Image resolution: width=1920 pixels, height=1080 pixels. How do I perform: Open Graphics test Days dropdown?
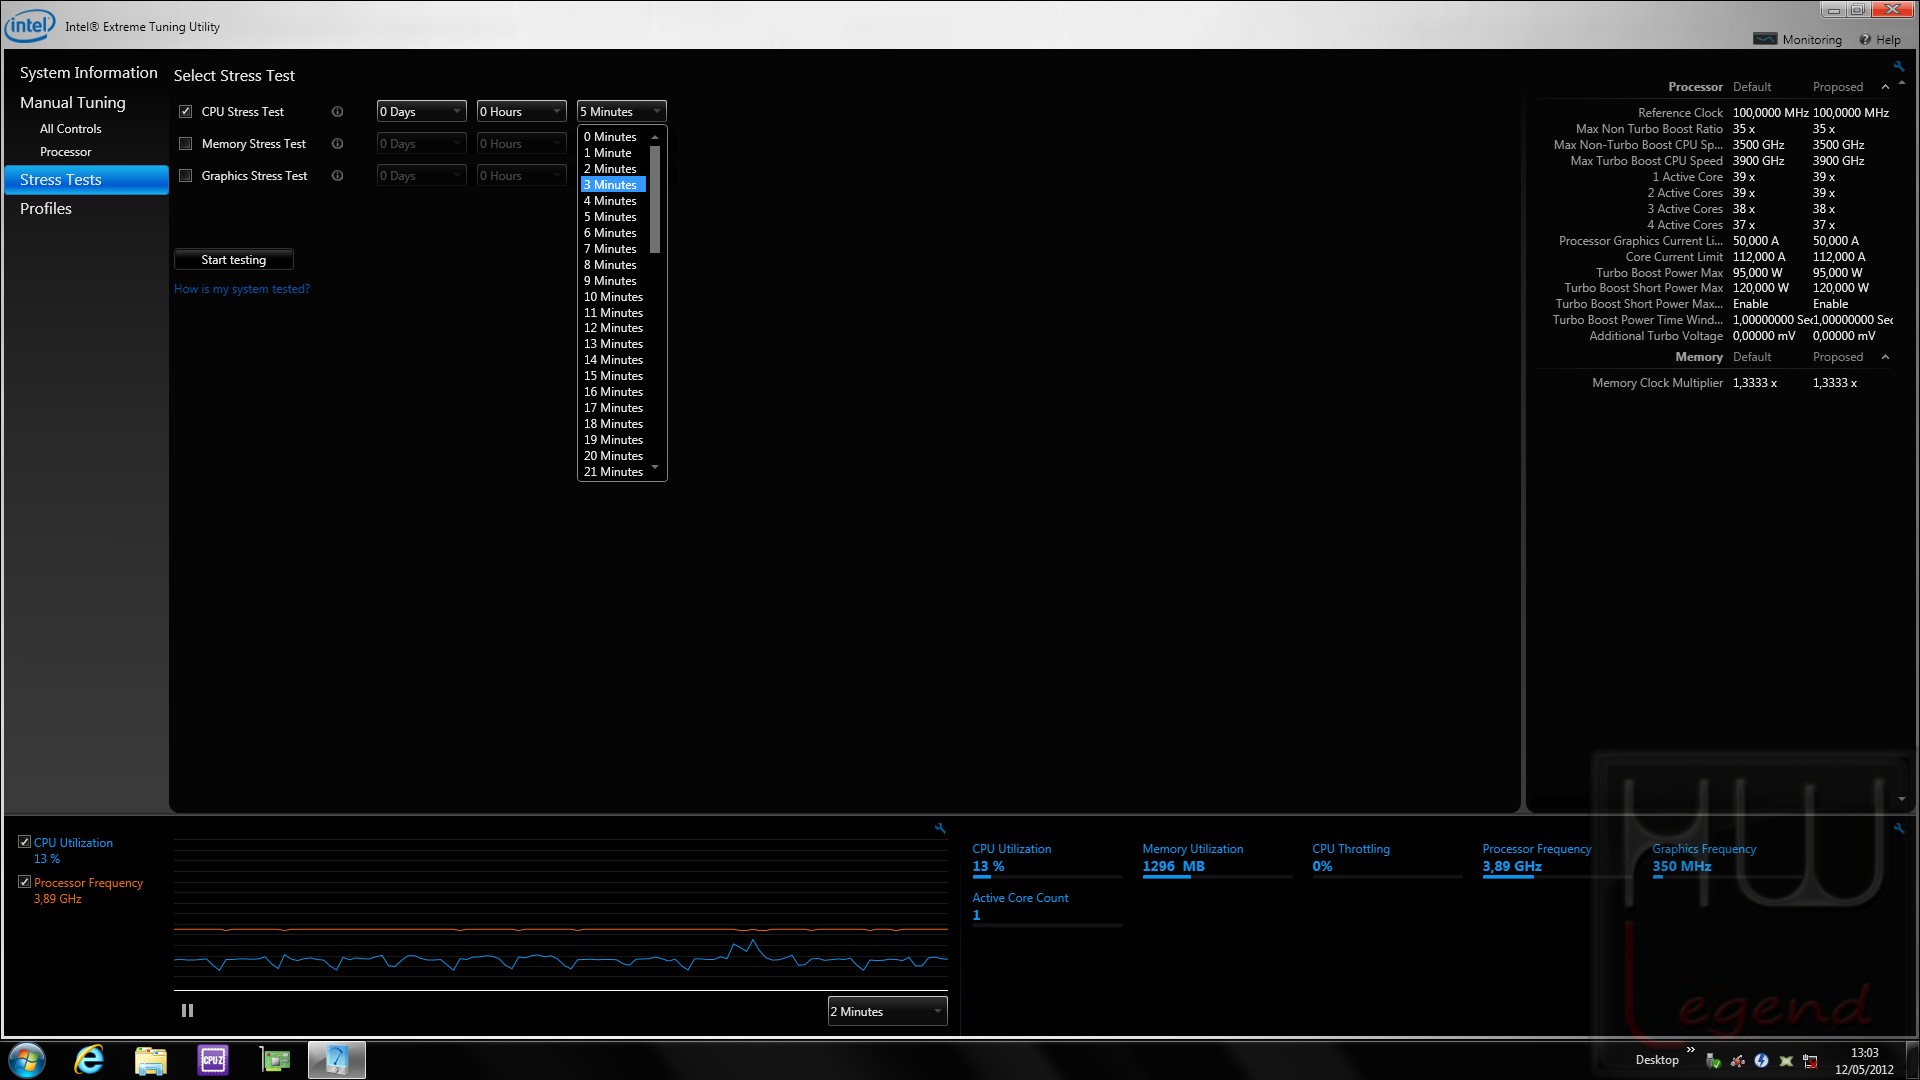tap(421, 176)
